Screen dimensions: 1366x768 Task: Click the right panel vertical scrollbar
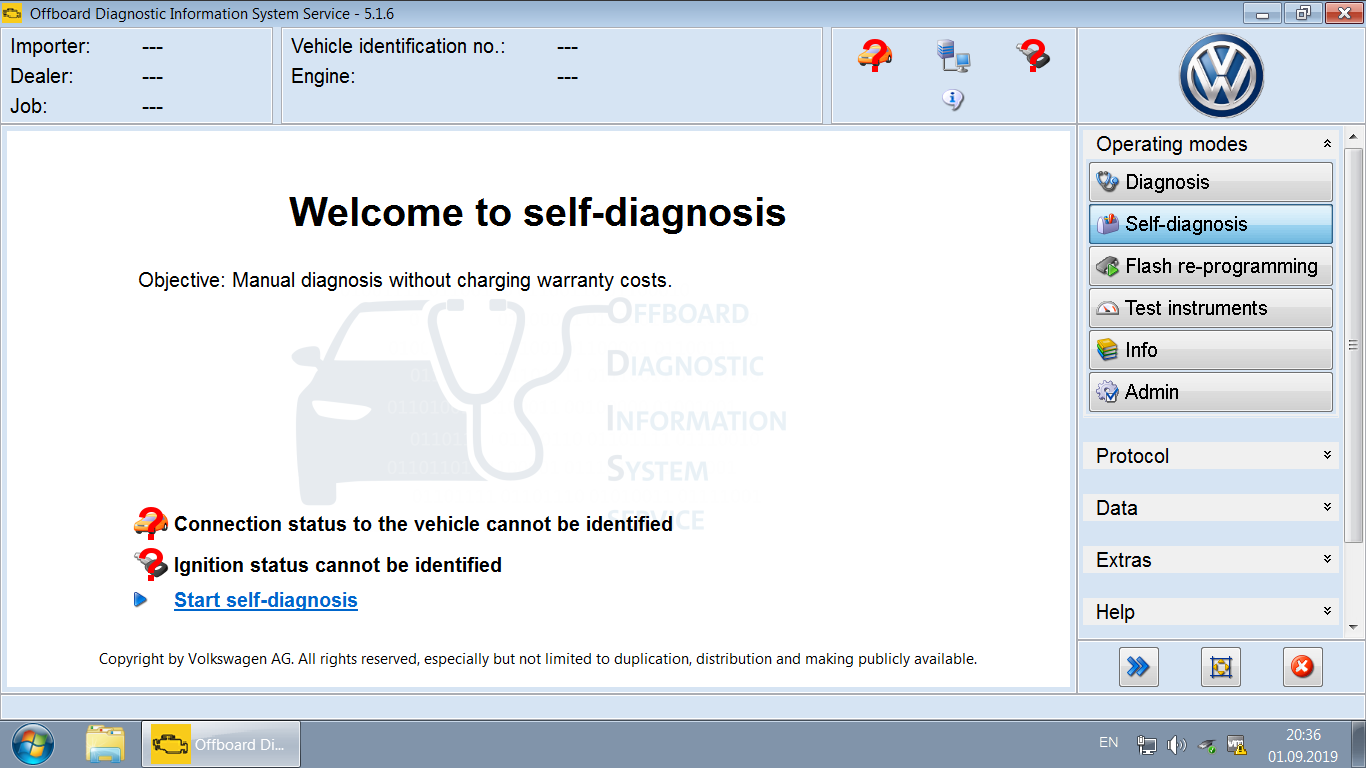1353,346
